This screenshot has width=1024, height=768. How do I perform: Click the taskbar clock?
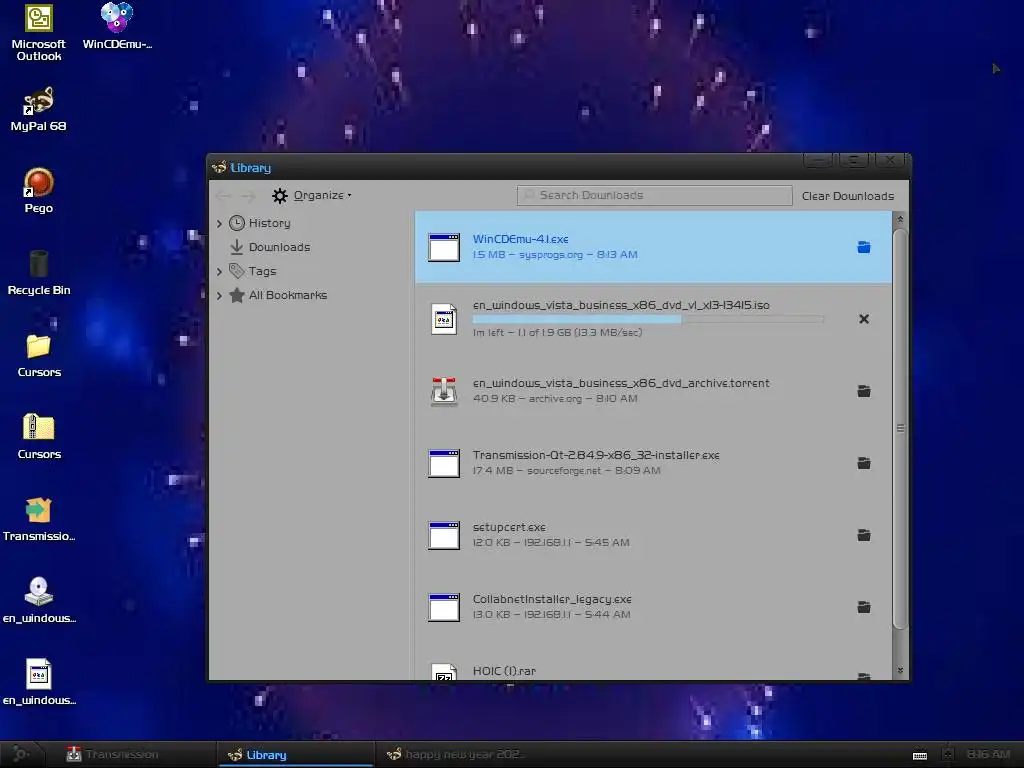click(x=988, y=754)
